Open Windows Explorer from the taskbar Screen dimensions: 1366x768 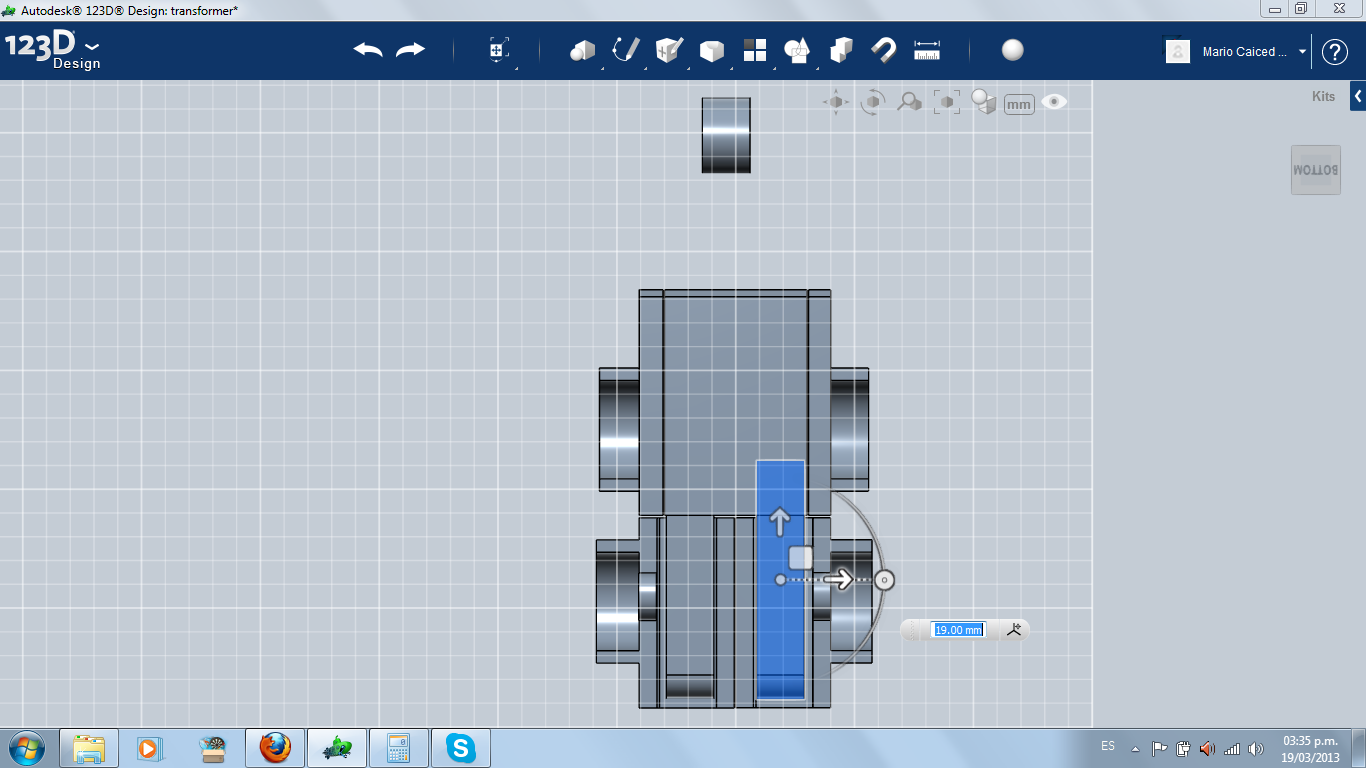89,748
